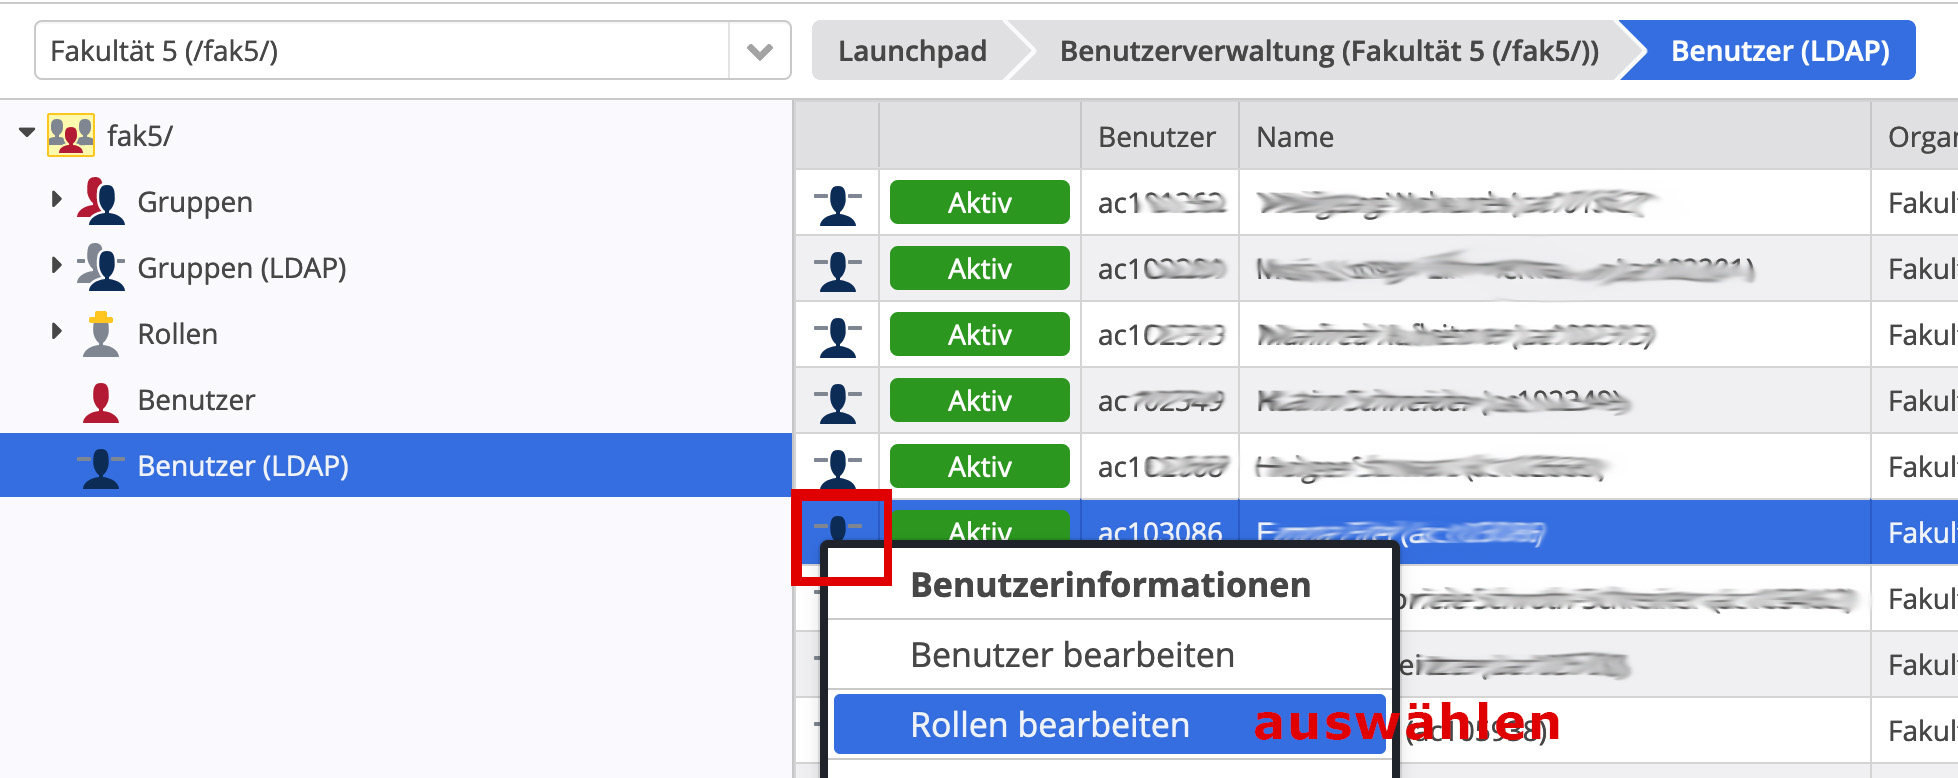Click Benutzerinformationen context menu header
Screen dimensions: 1958x778
click(1110, 585)
